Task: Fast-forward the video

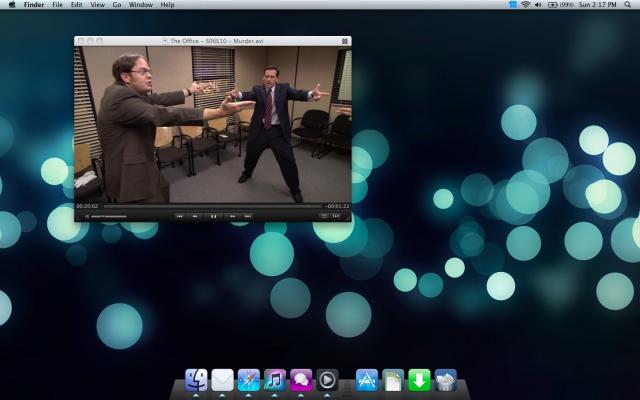Action: coord(232,216)
